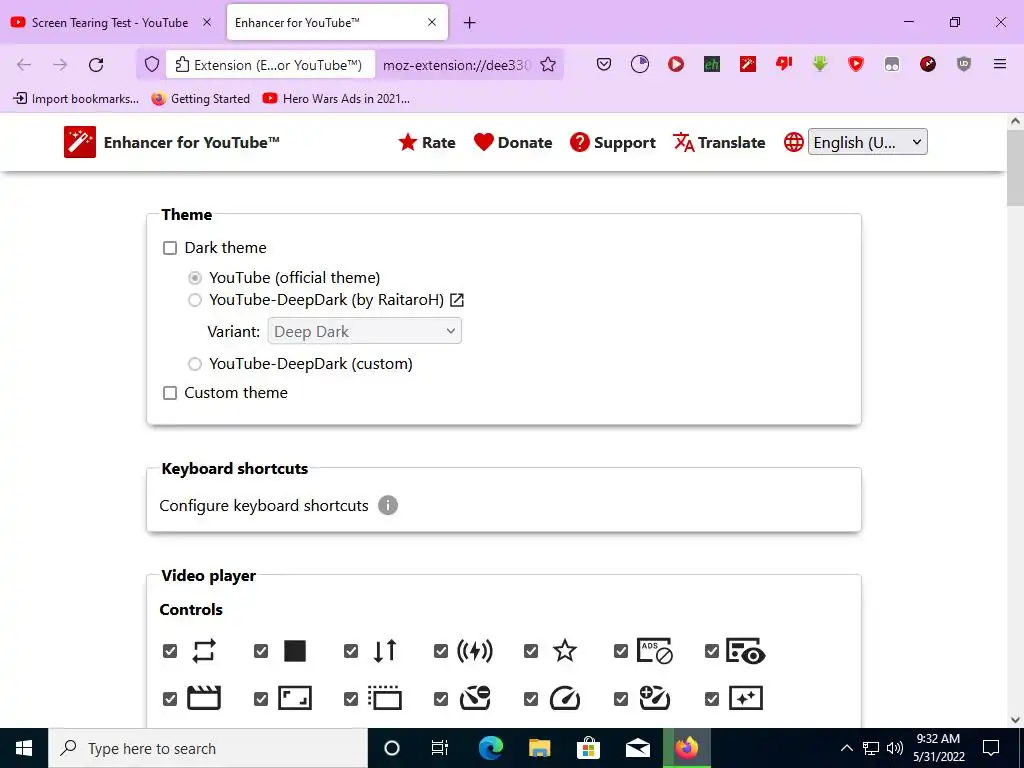Click the star control icon
The image size is (1024, 768).
[x=565, y=651]
